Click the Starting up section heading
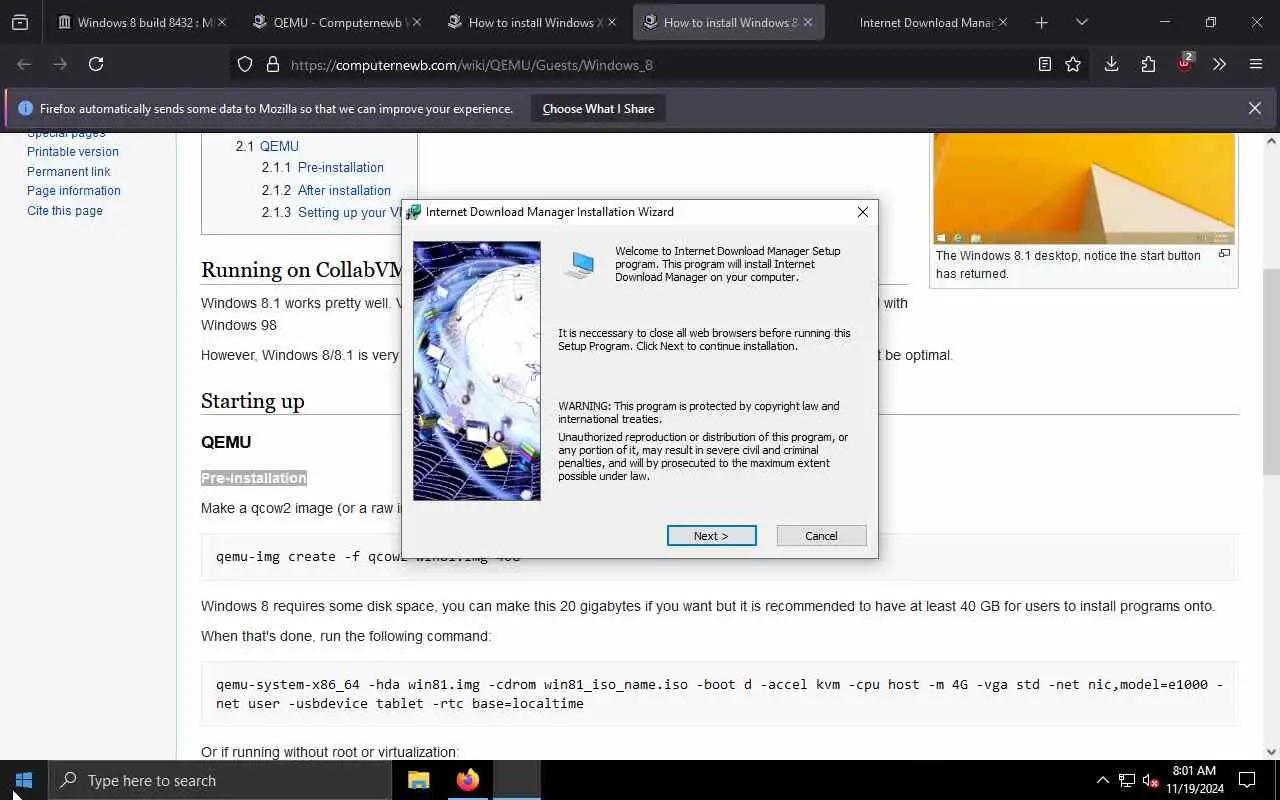Viewport: 1280px width, 800px height. pyautogui.click(x=252, y=401)
